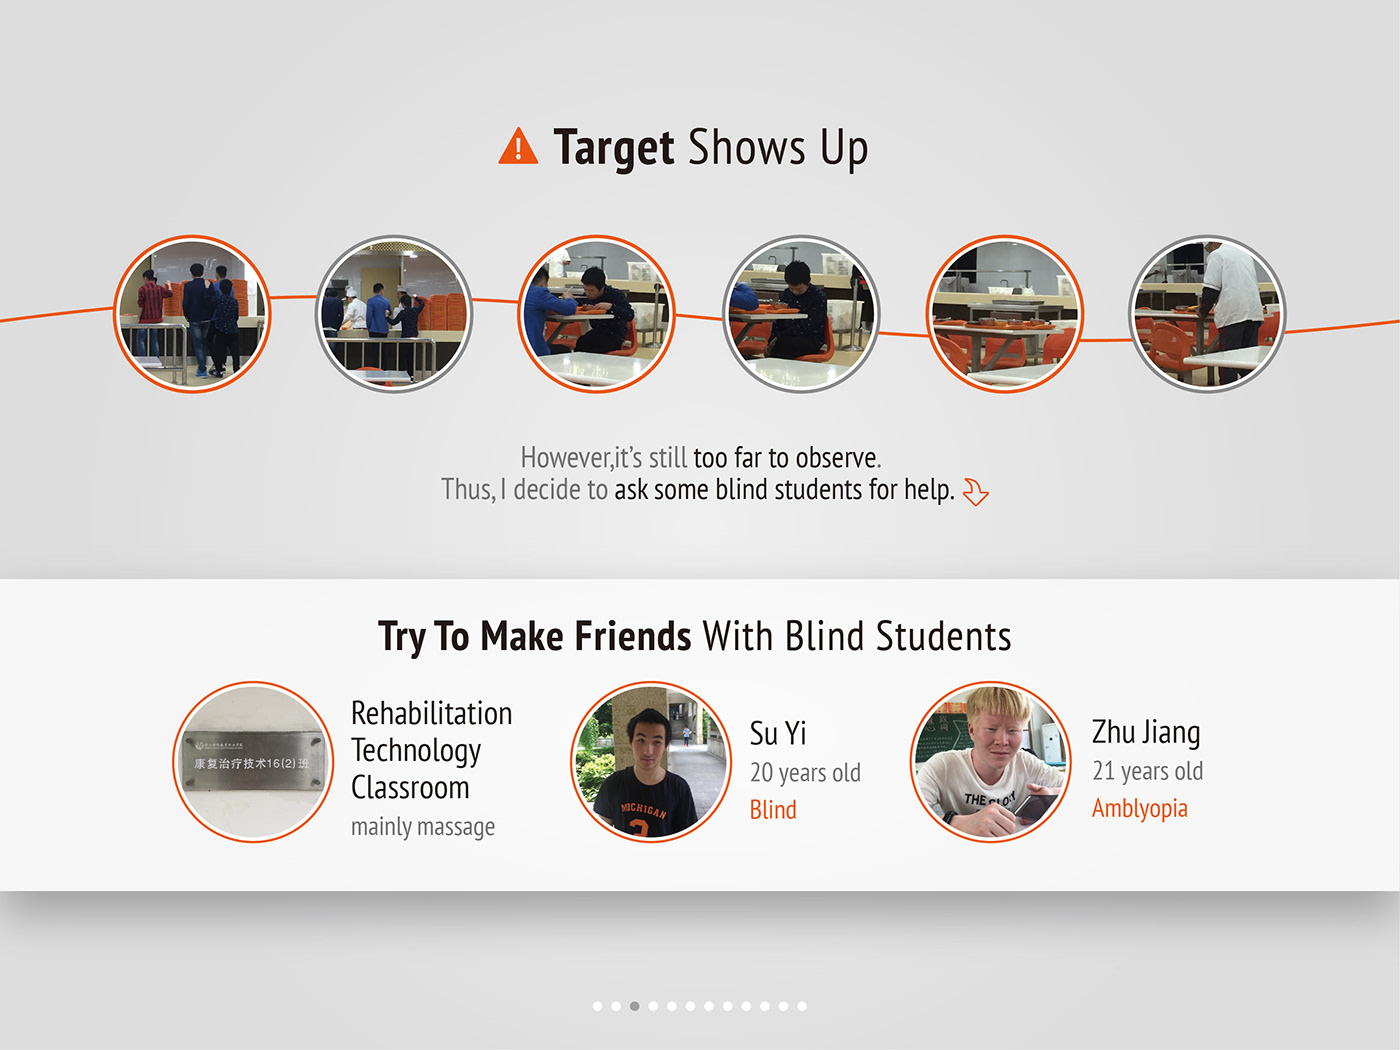
Task: Select Su Yi's portrait photo
Action: [x=651, y=762]
